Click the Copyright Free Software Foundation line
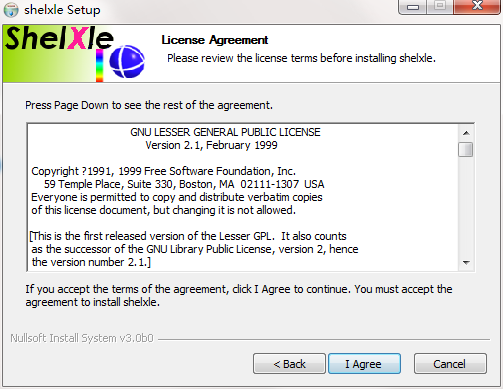 pyautogui.click(x=163, y=171)
